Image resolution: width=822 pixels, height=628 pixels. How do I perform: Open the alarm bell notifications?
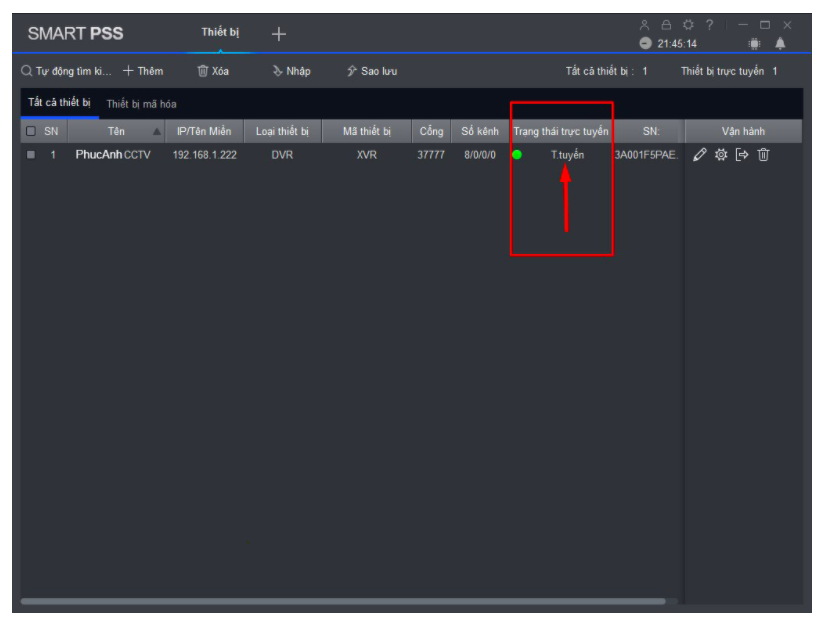pos(780,44)
